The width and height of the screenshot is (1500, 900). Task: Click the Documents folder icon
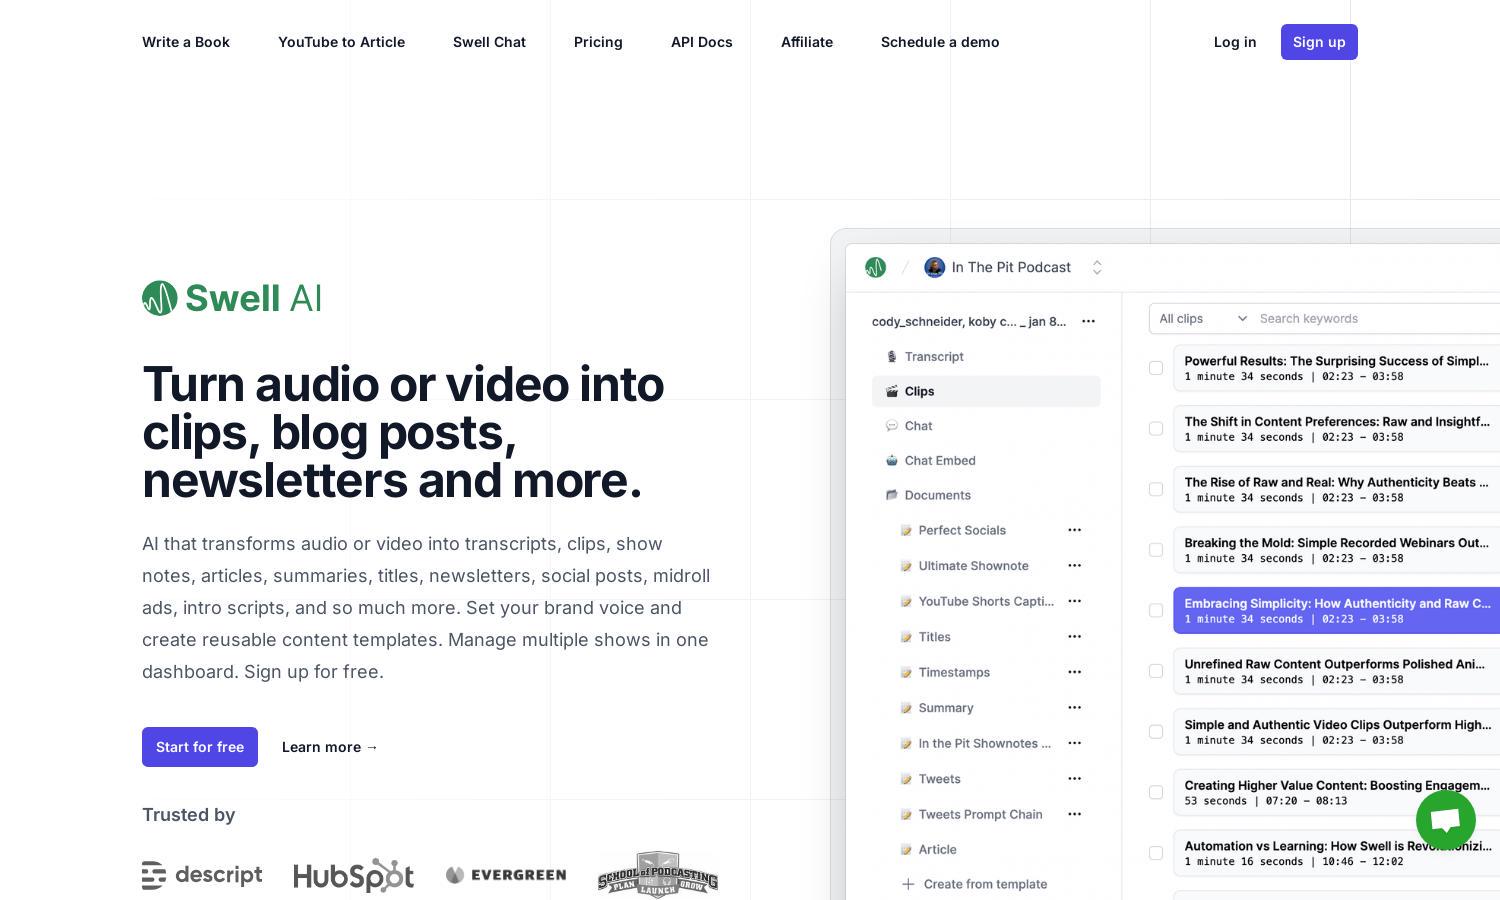point(892,495)
